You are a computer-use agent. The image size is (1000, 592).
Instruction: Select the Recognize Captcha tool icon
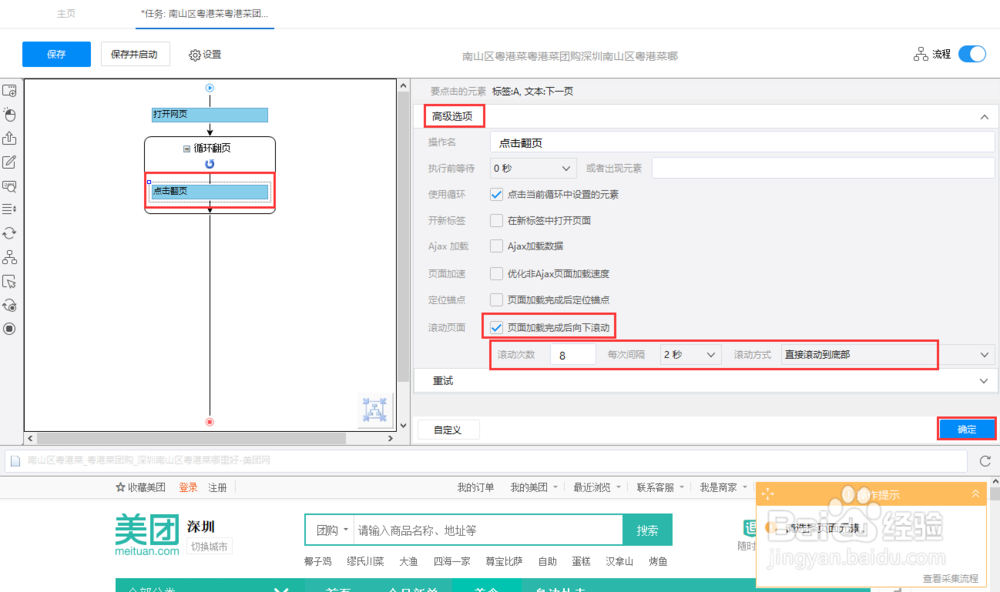pos(9,186)
